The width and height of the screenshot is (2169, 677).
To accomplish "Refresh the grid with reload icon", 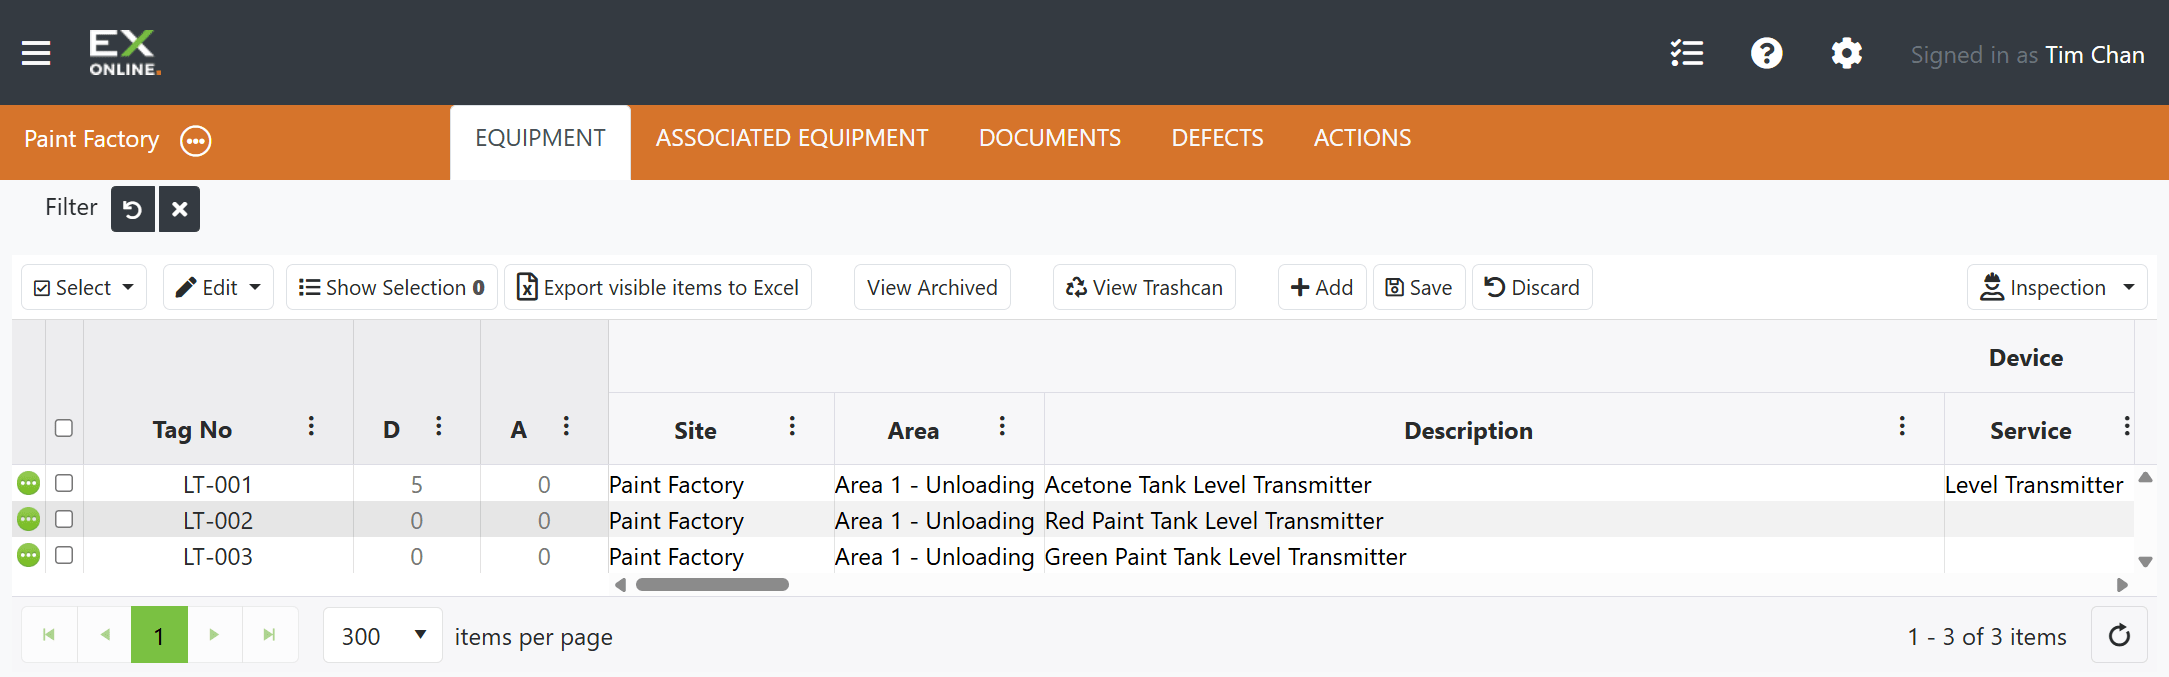I will pos(2119,635).
